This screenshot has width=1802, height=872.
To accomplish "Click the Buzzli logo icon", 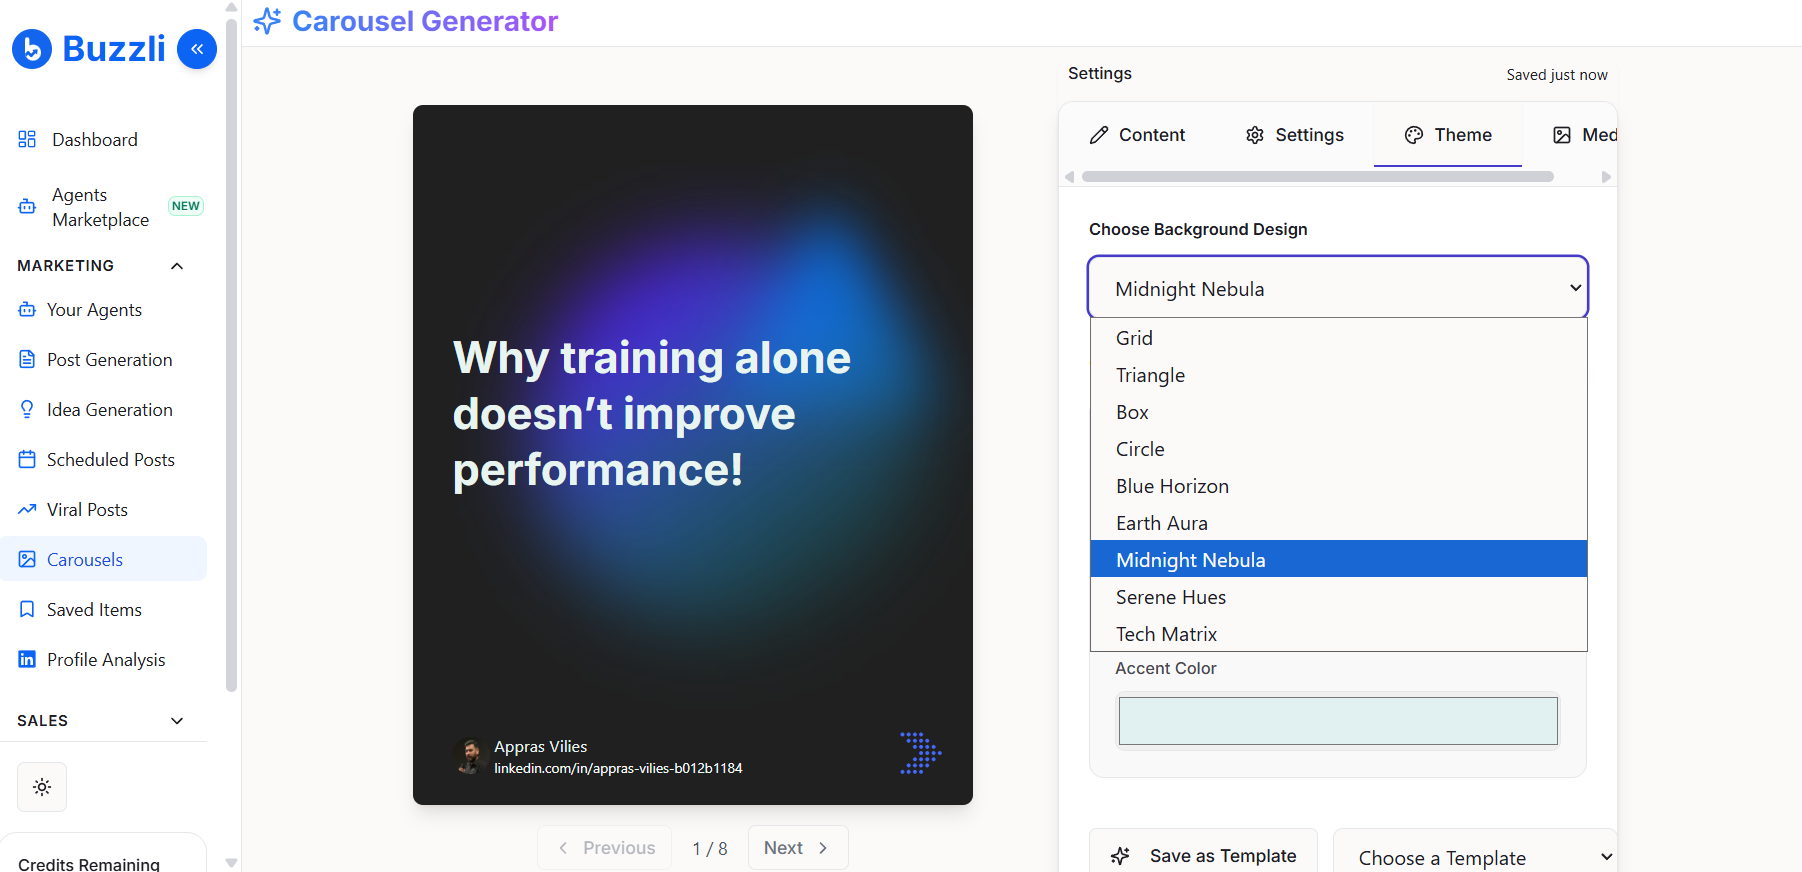I will pyautogui.click(x=32, y=49).
